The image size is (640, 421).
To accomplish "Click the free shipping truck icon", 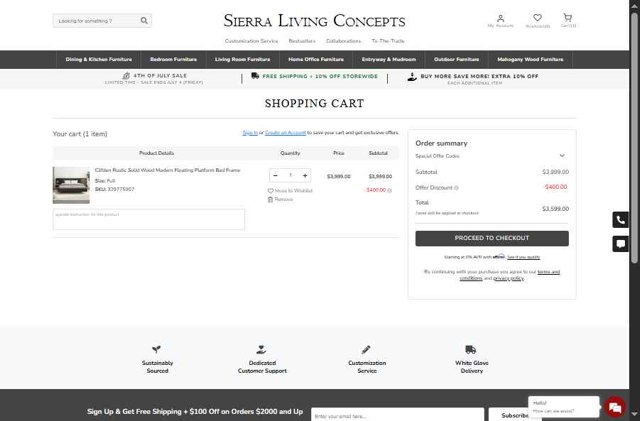I will [x=255, y=76].
